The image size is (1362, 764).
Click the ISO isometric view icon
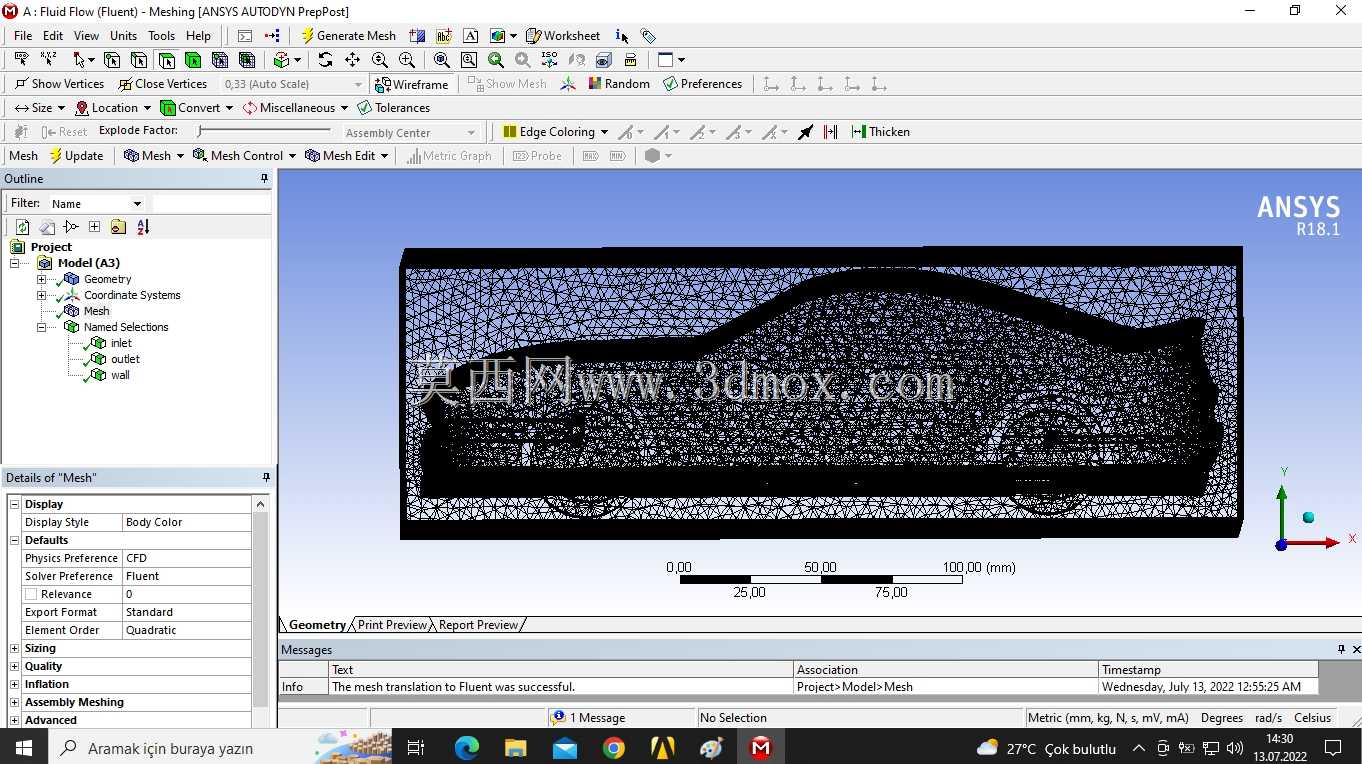tap(549, 60)
